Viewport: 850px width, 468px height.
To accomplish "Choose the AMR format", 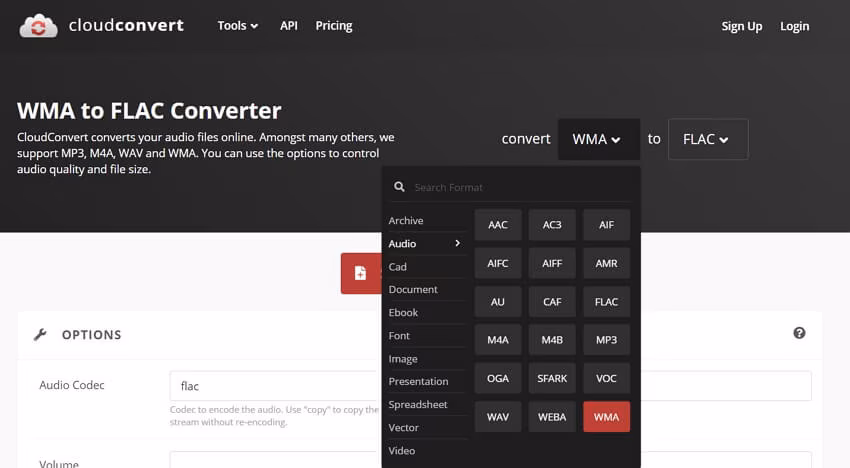I will click(607, 263).
